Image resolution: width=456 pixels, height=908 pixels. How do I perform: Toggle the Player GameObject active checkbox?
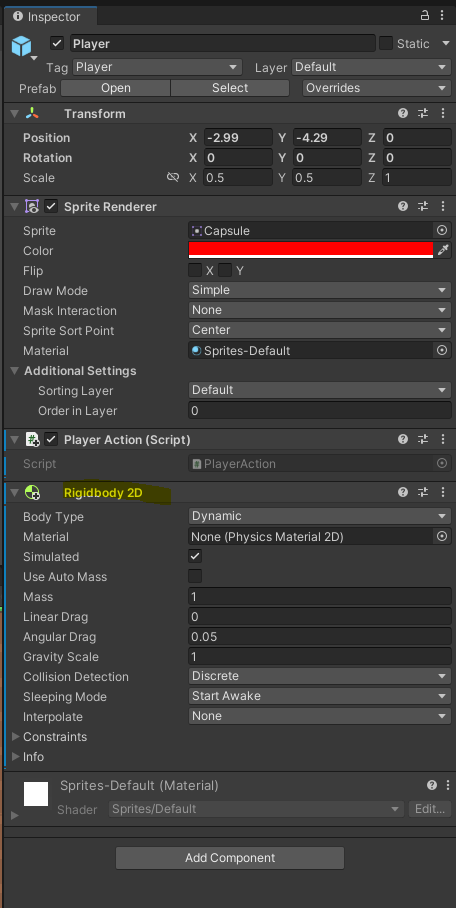pyautogui.click(x=57, y=43)
